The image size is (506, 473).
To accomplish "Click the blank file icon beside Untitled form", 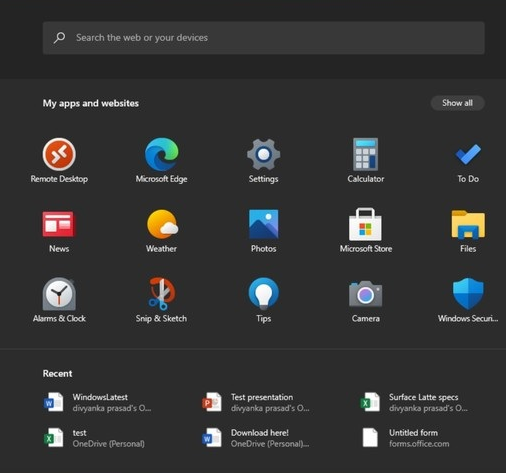I will 370,437.
